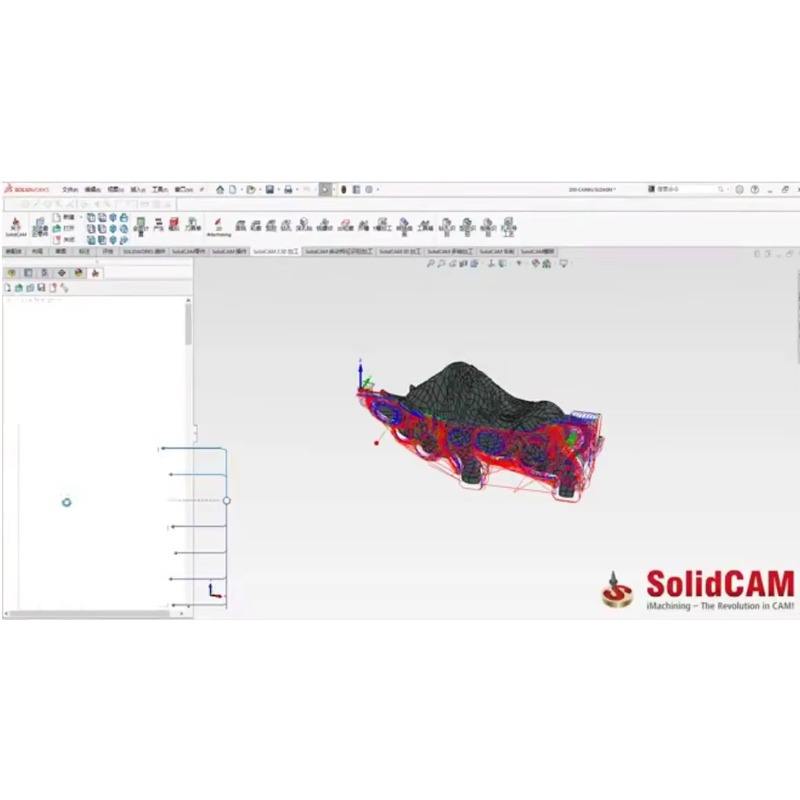Click the Home icon in the top toolbar

tap(220, 190)
